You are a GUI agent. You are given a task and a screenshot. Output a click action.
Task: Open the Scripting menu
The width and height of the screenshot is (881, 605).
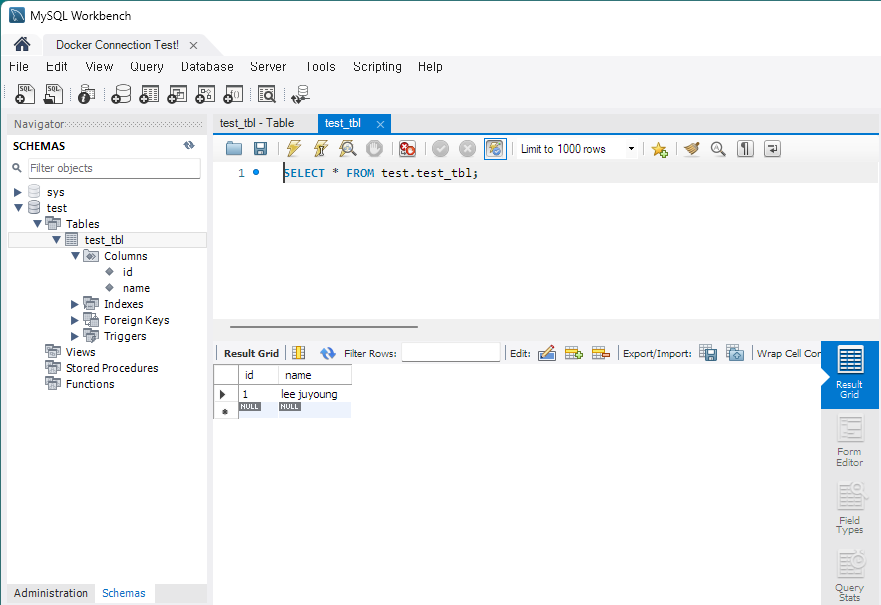(x=377, y=66)
